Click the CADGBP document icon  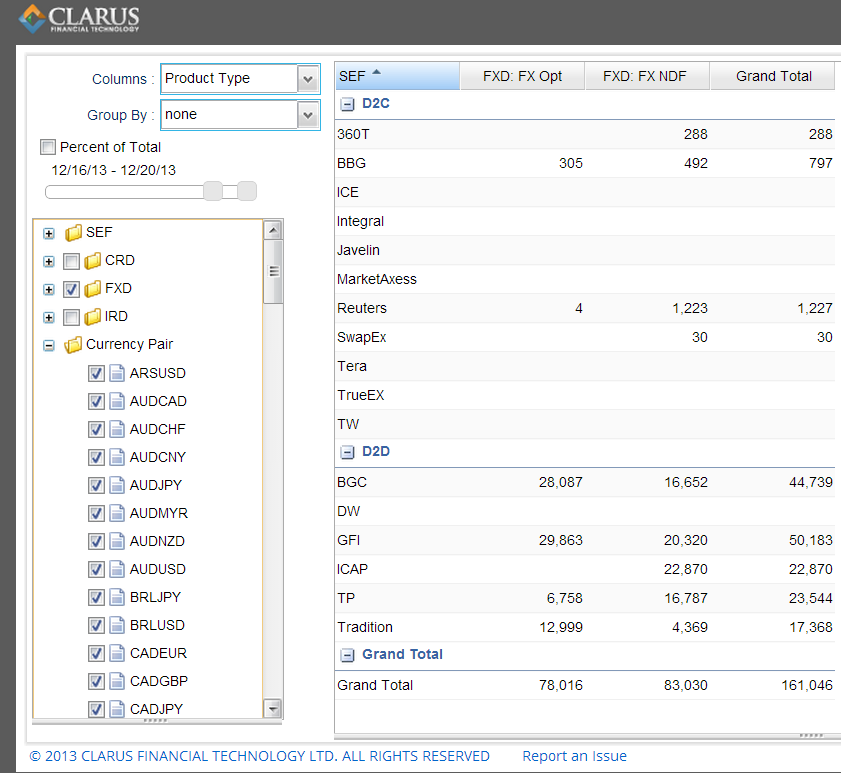click(x=117, y=681)
